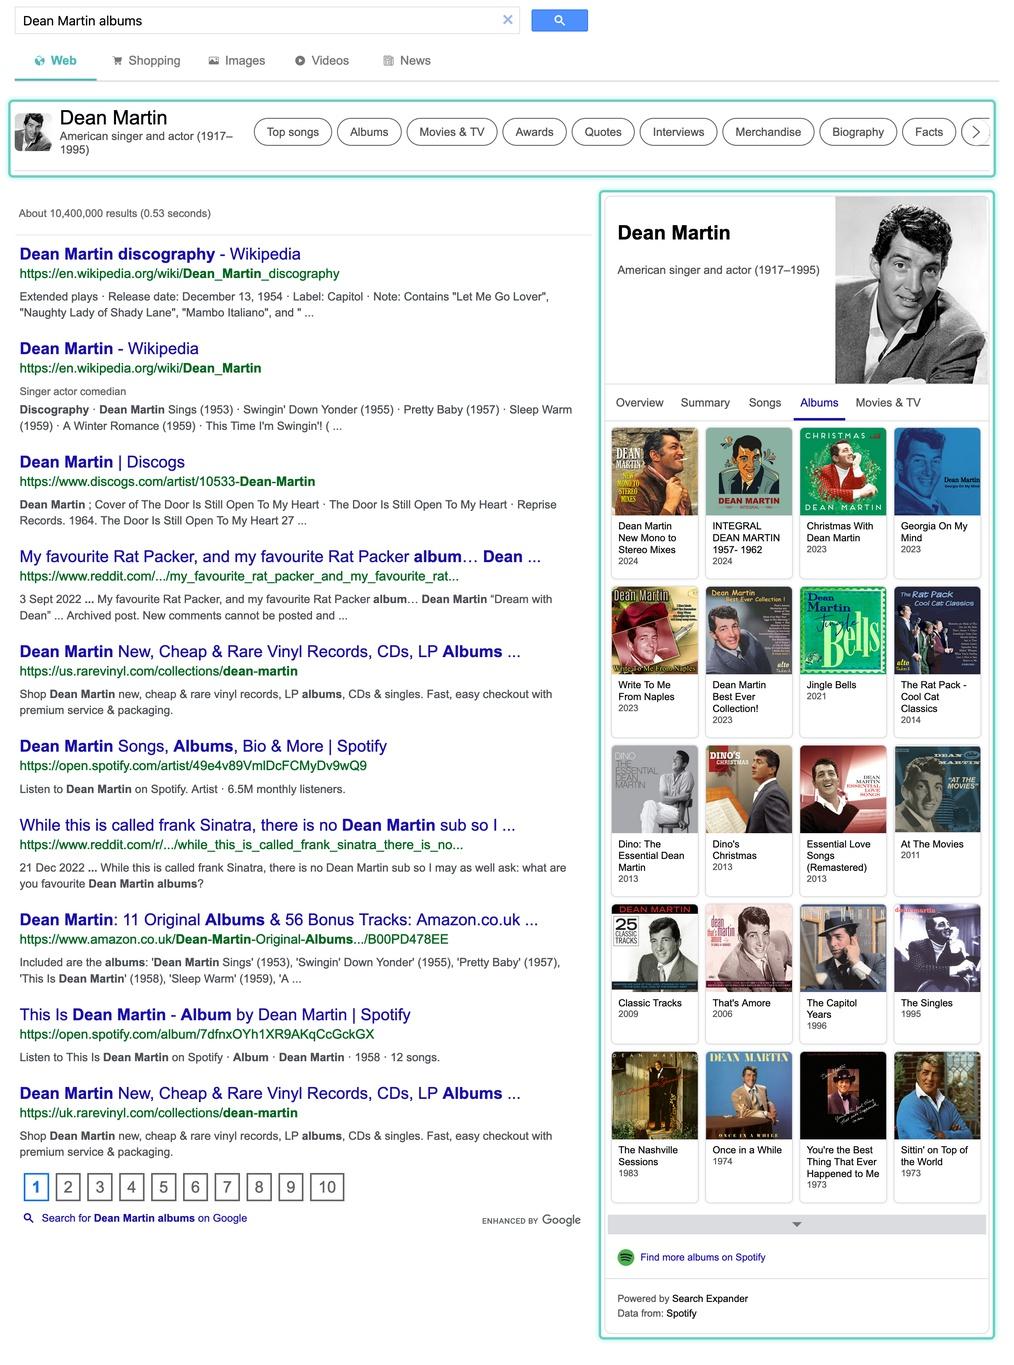1014x1365 pixels.
Task: Click Find more albums on Spotify link
Action: 703,1257
